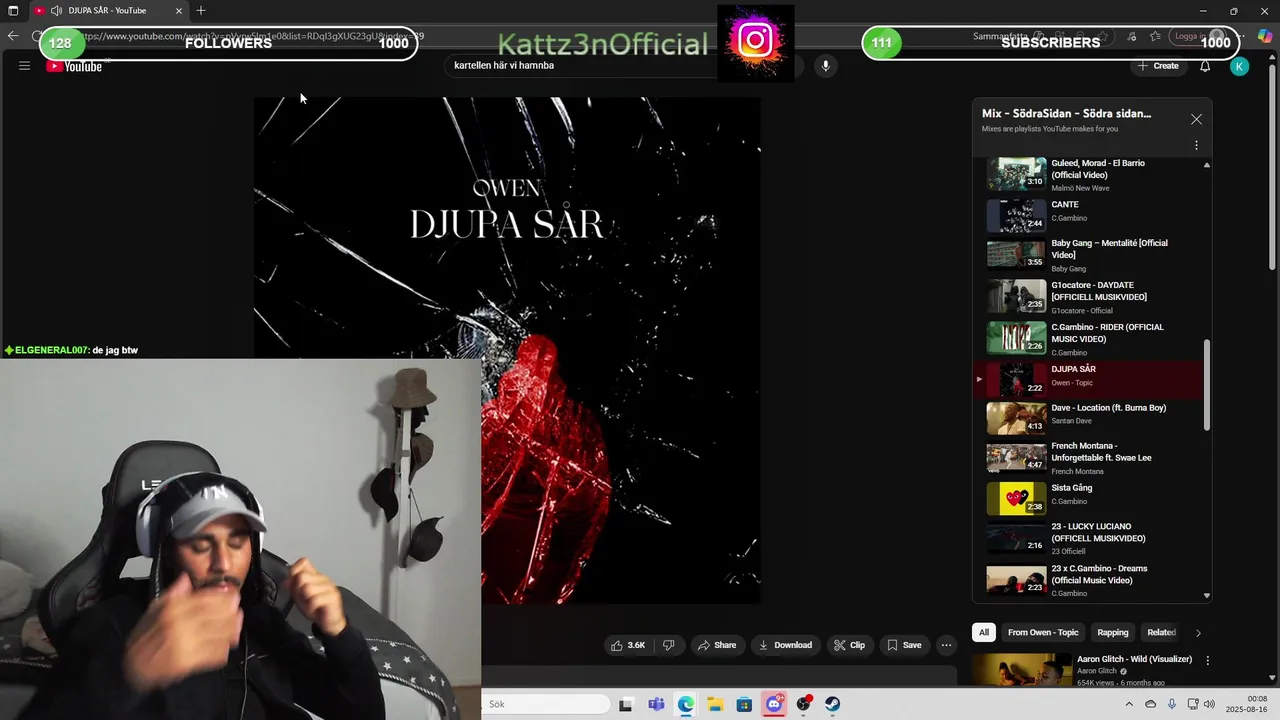Open the Mix playlist three-dot options

1196,145
